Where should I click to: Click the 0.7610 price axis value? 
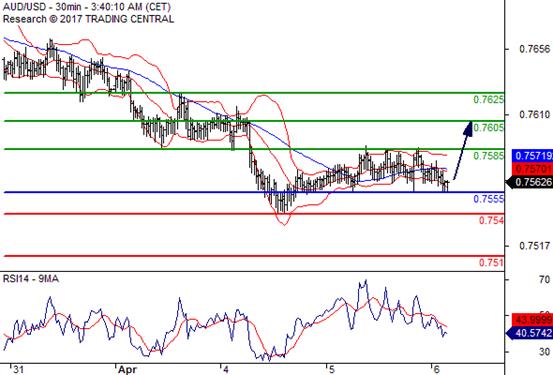point(535,114)
